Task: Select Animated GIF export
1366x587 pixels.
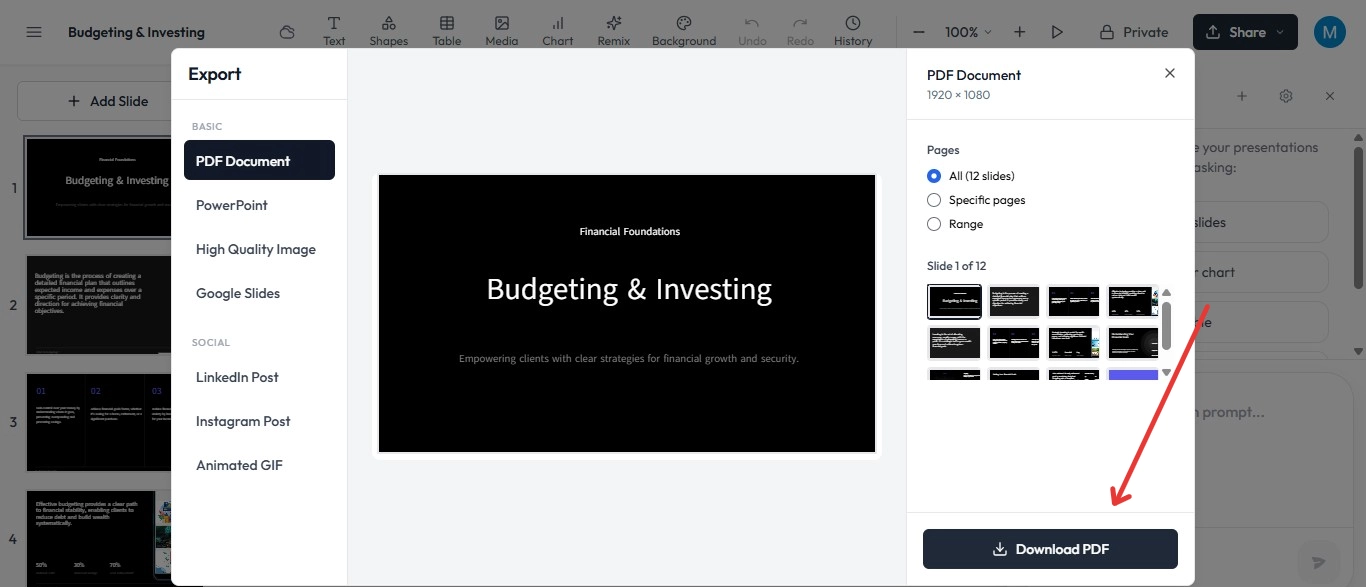Action: tap(259, 465)
